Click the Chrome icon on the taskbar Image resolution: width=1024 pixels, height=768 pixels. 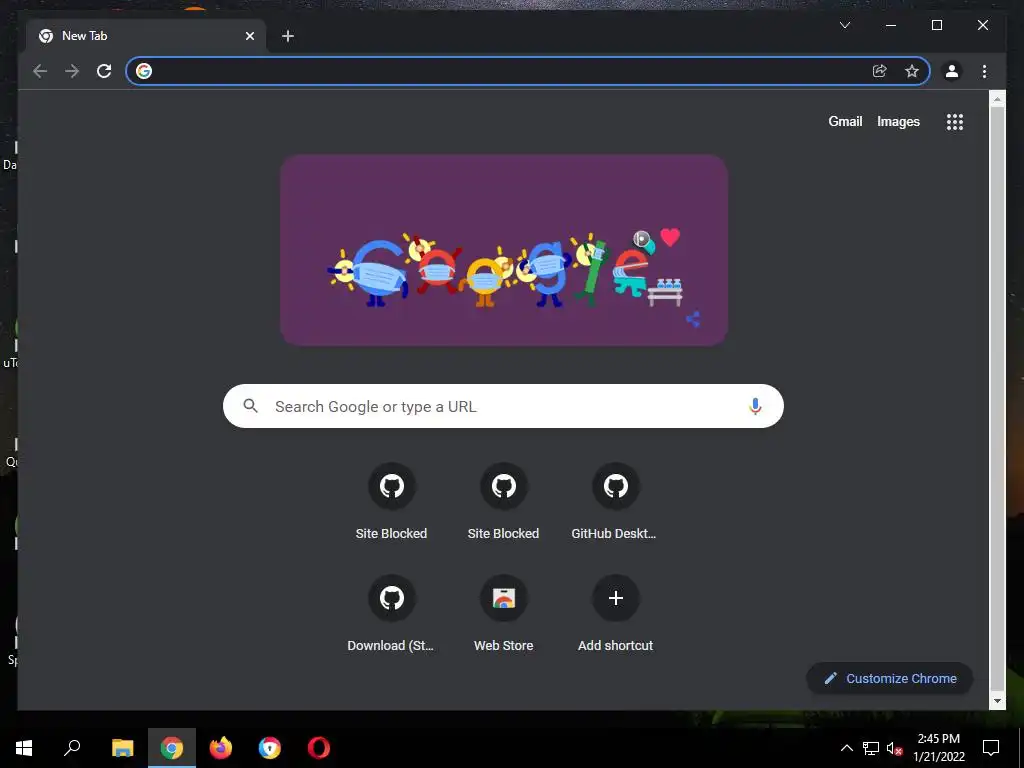(x=172, y=748)
